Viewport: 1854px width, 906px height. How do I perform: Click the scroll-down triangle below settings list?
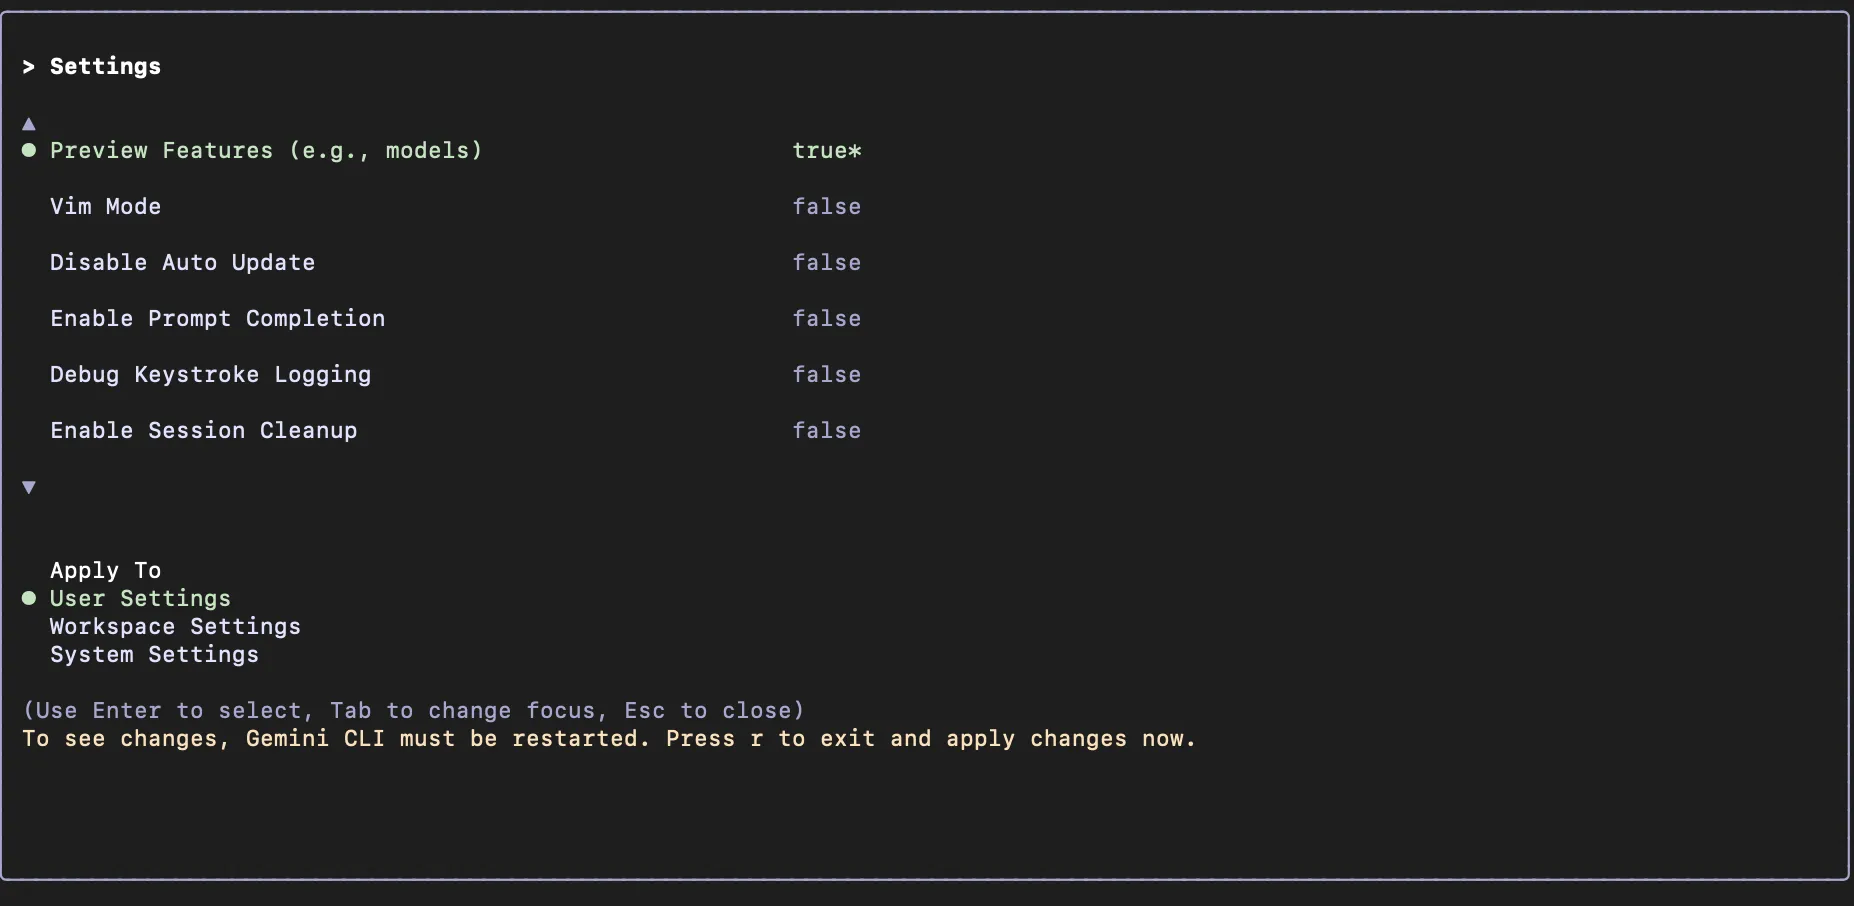(x=29, y=487)
